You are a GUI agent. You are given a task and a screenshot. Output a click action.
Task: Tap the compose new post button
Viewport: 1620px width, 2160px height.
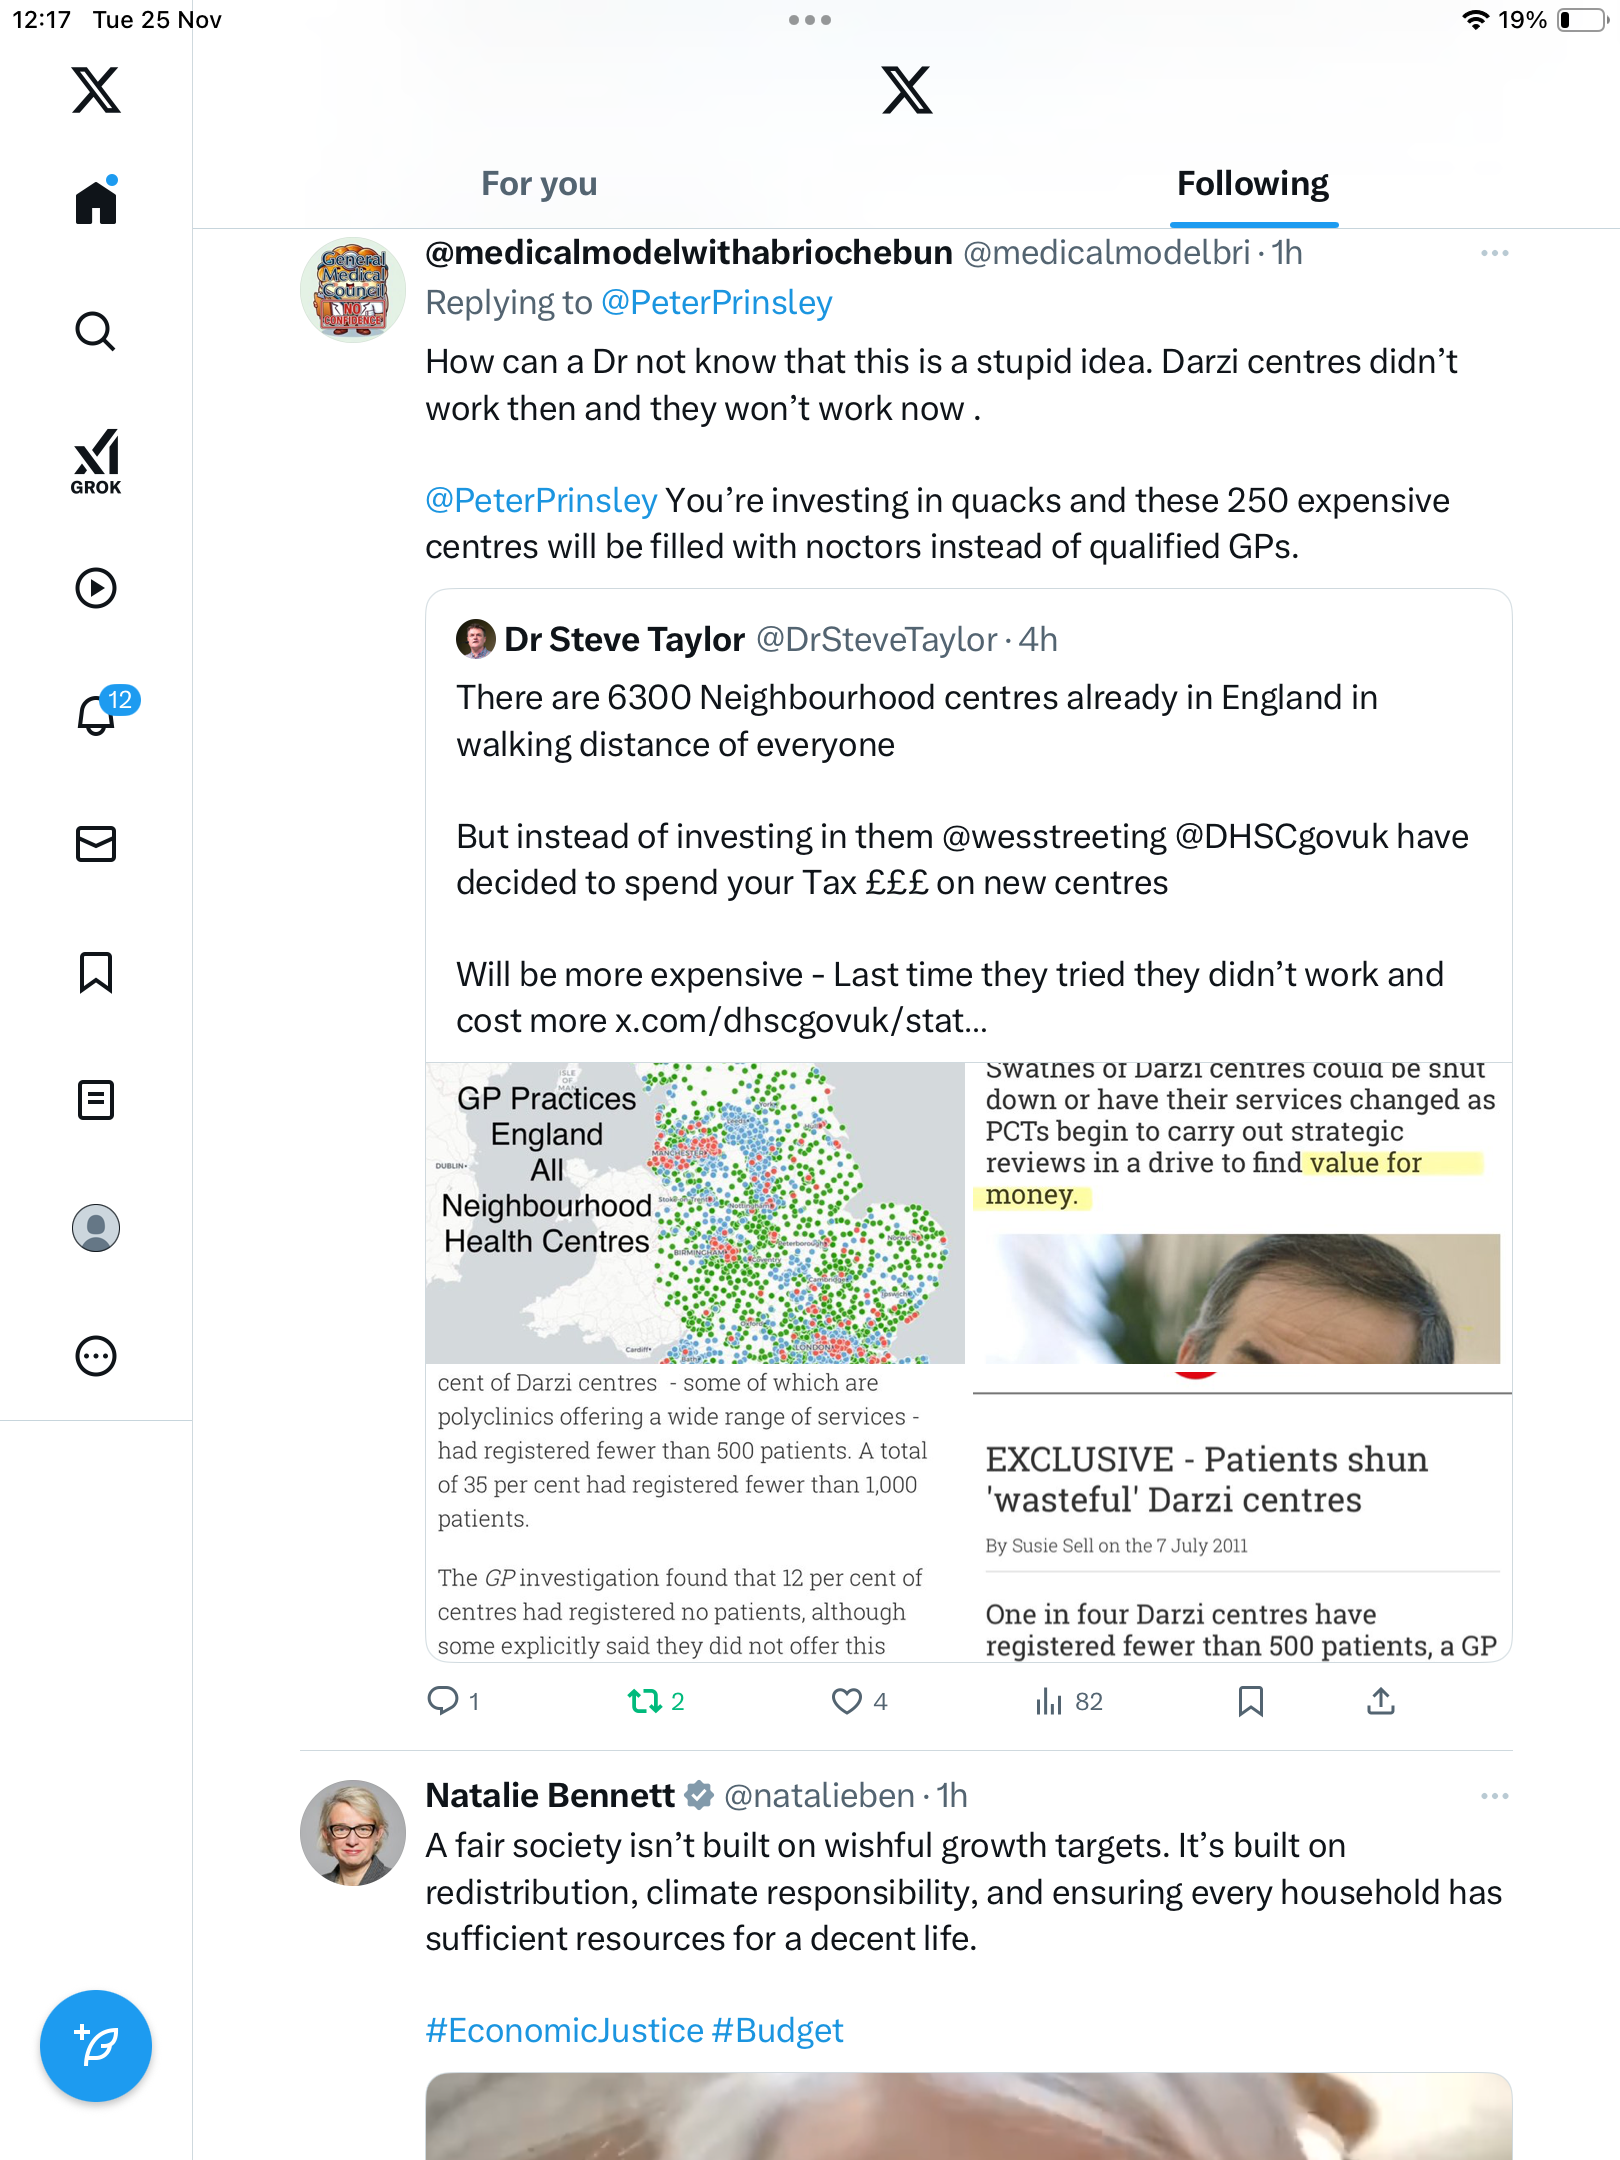tap(96, 2046)
